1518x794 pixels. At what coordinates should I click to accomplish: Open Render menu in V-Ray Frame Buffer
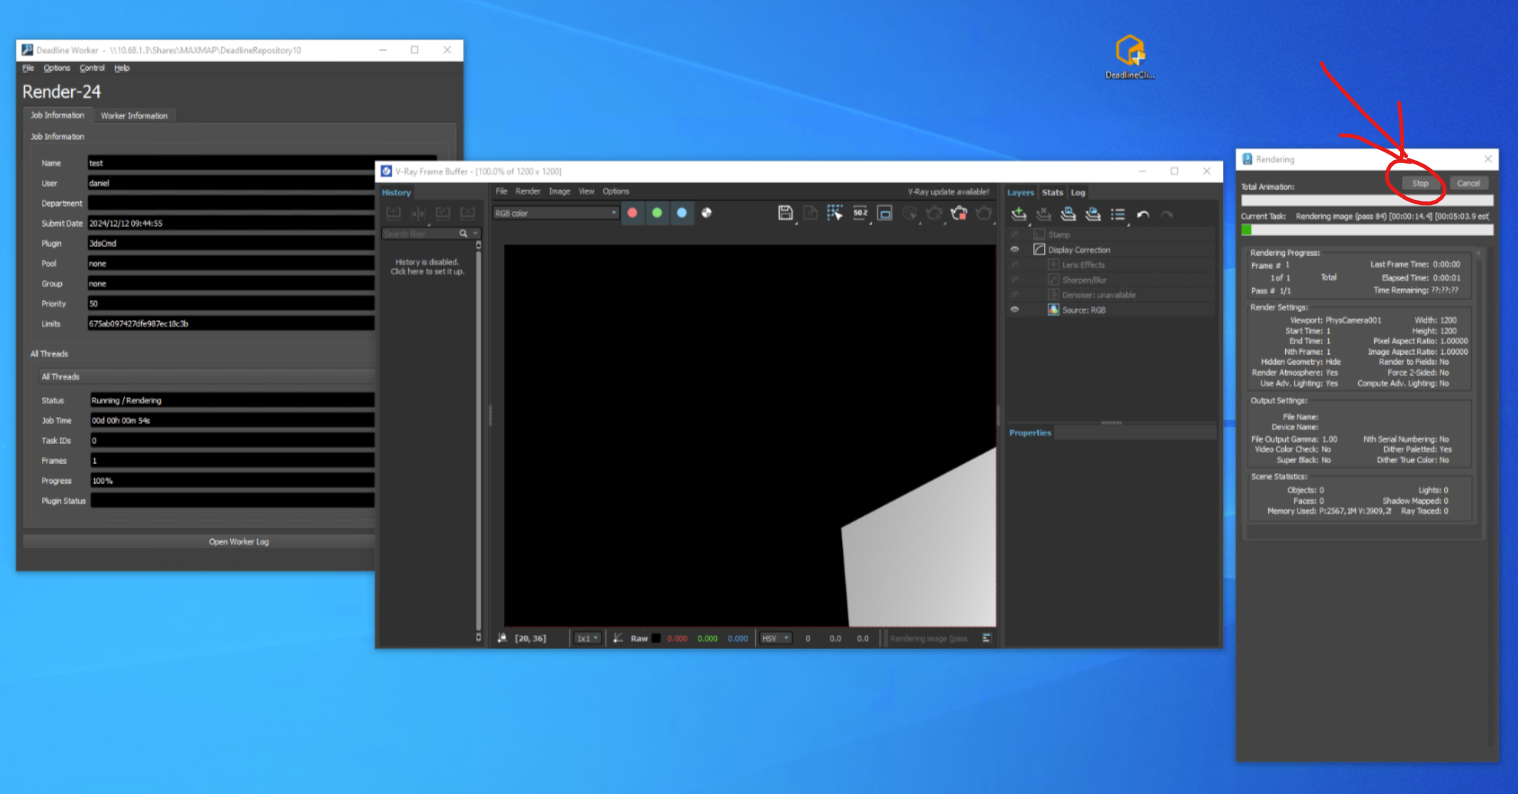pyautogui.click(x=528, y=191)
